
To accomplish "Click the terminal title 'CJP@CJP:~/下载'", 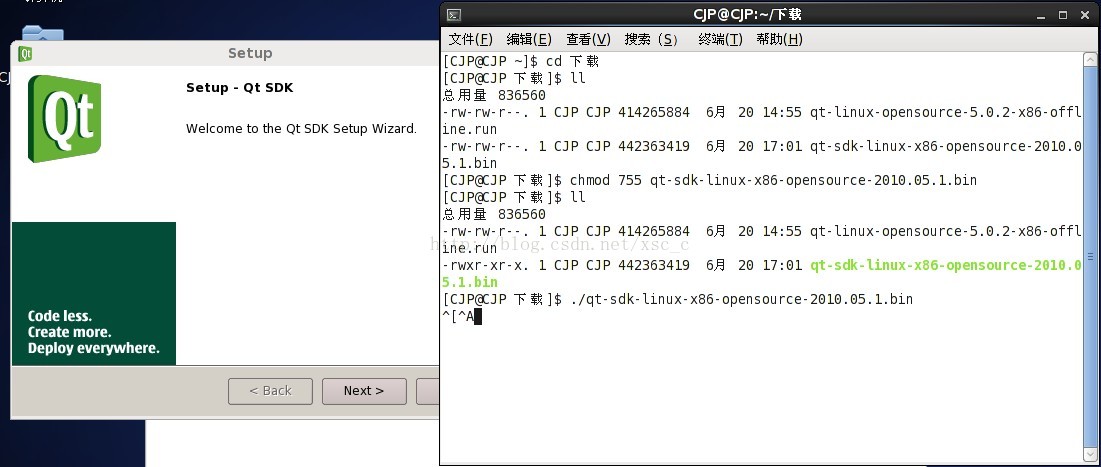I will coord(747,15).
